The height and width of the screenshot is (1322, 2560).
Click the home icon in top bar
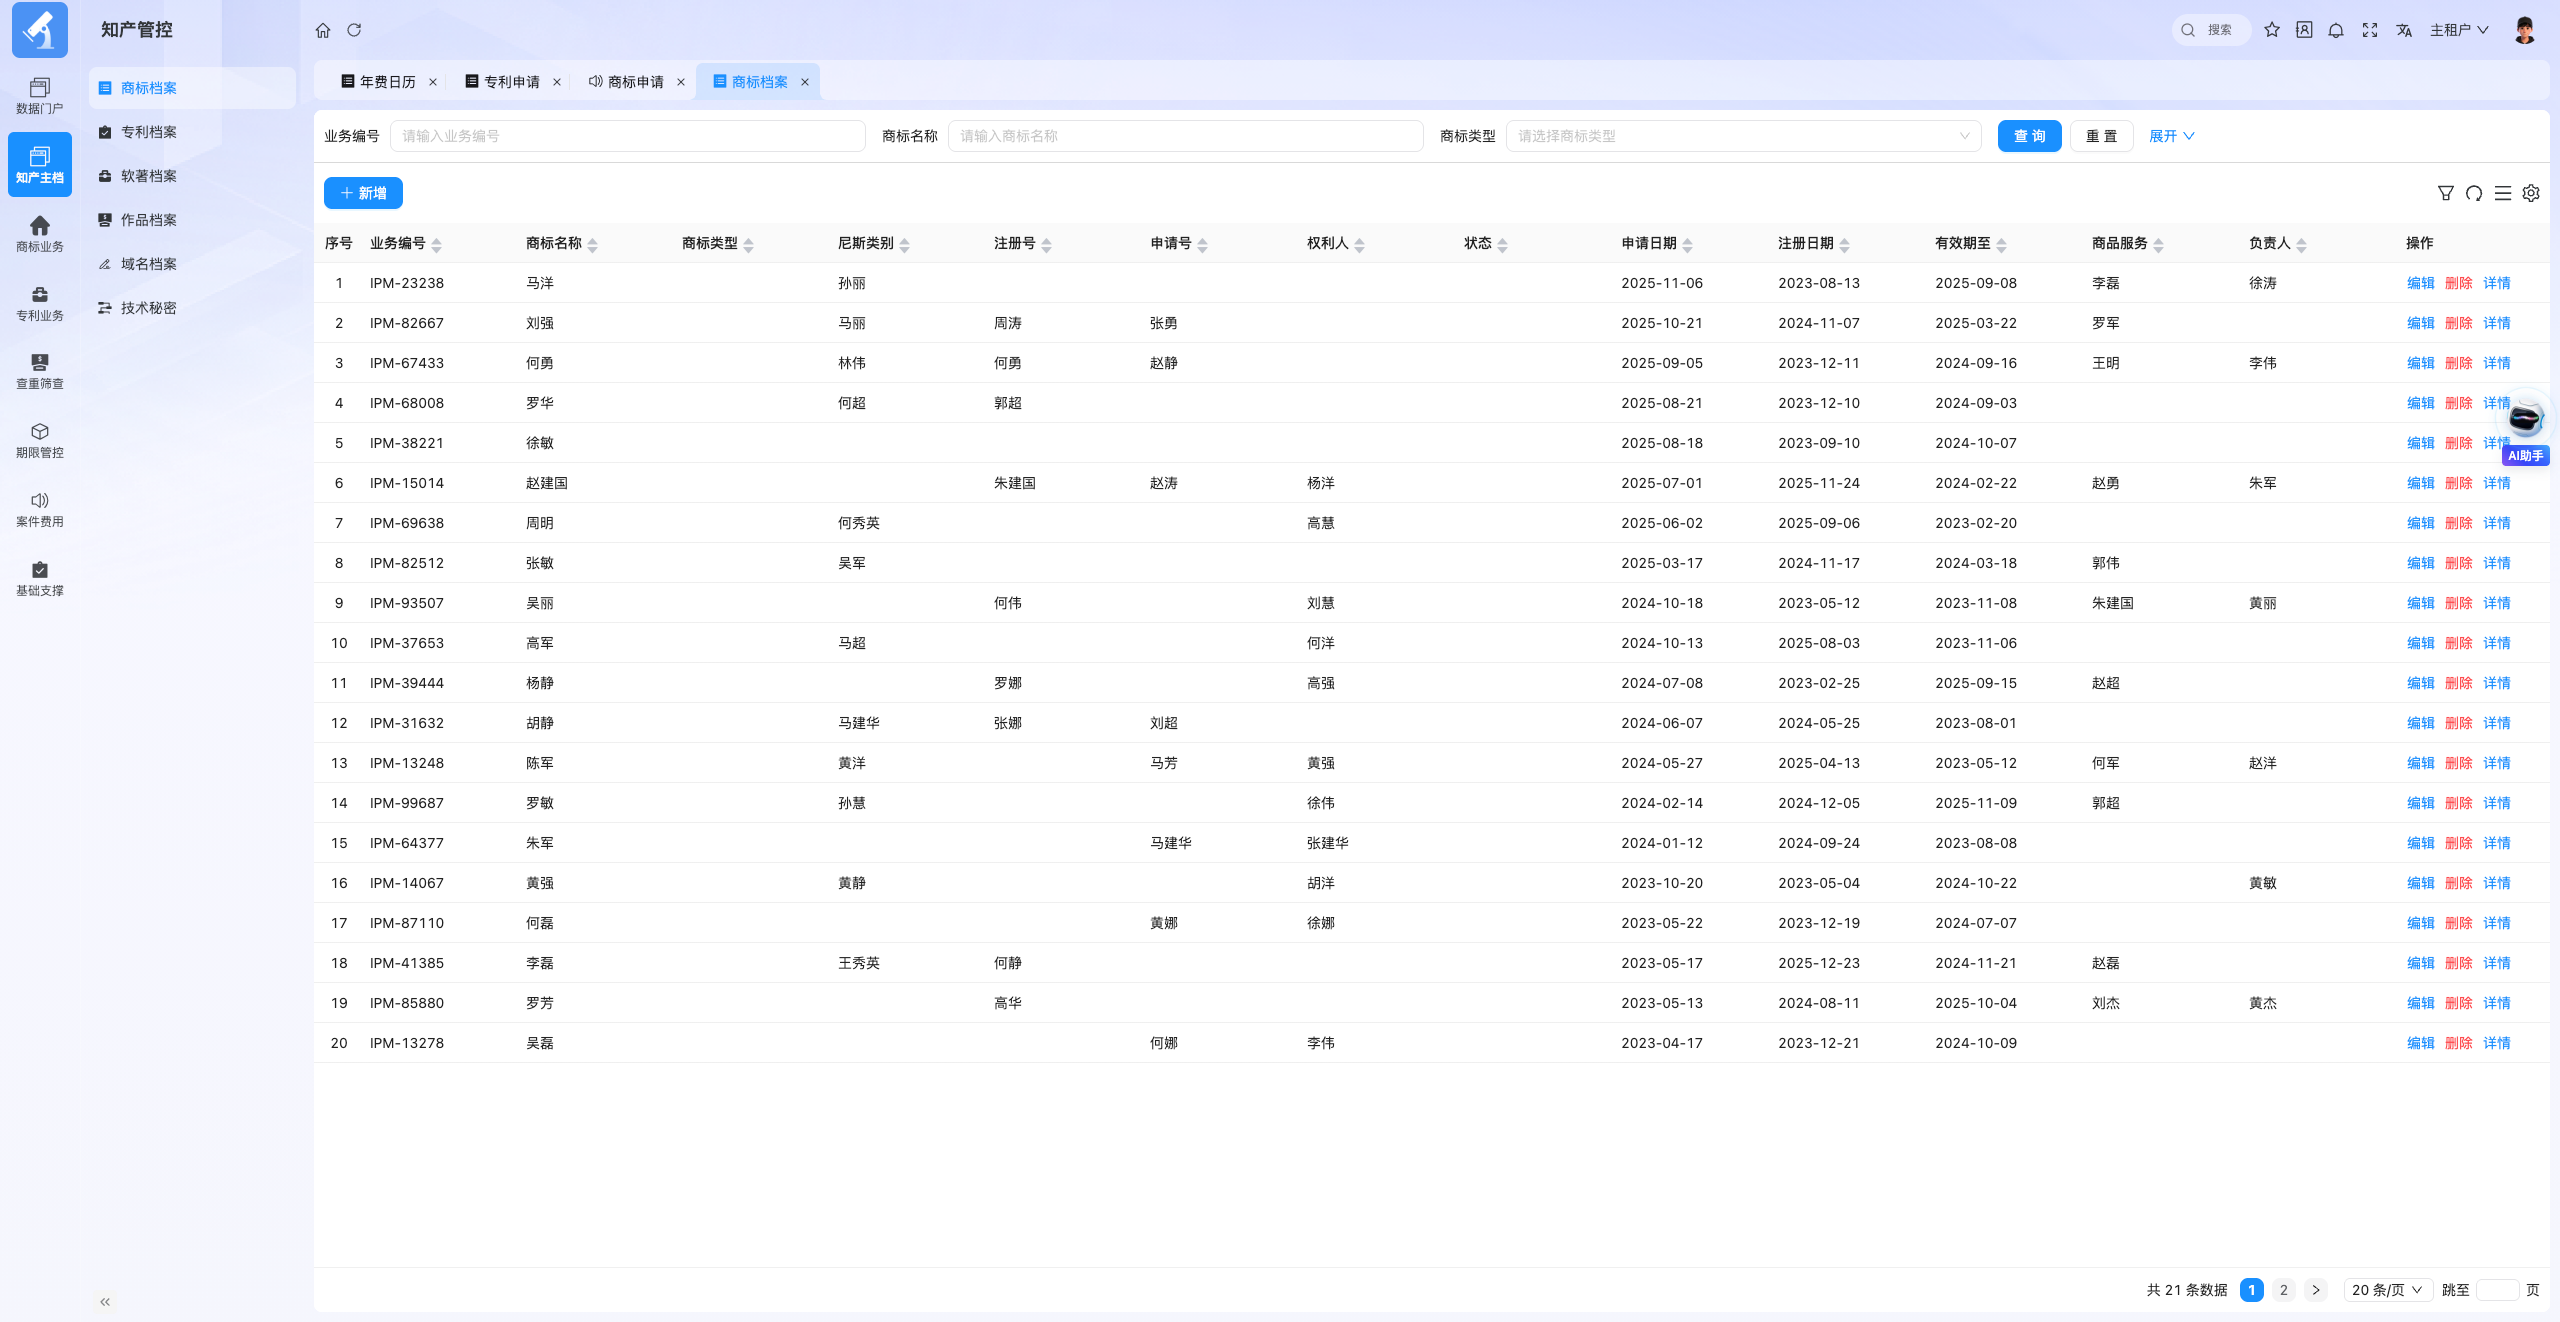[x=323, y=30]
